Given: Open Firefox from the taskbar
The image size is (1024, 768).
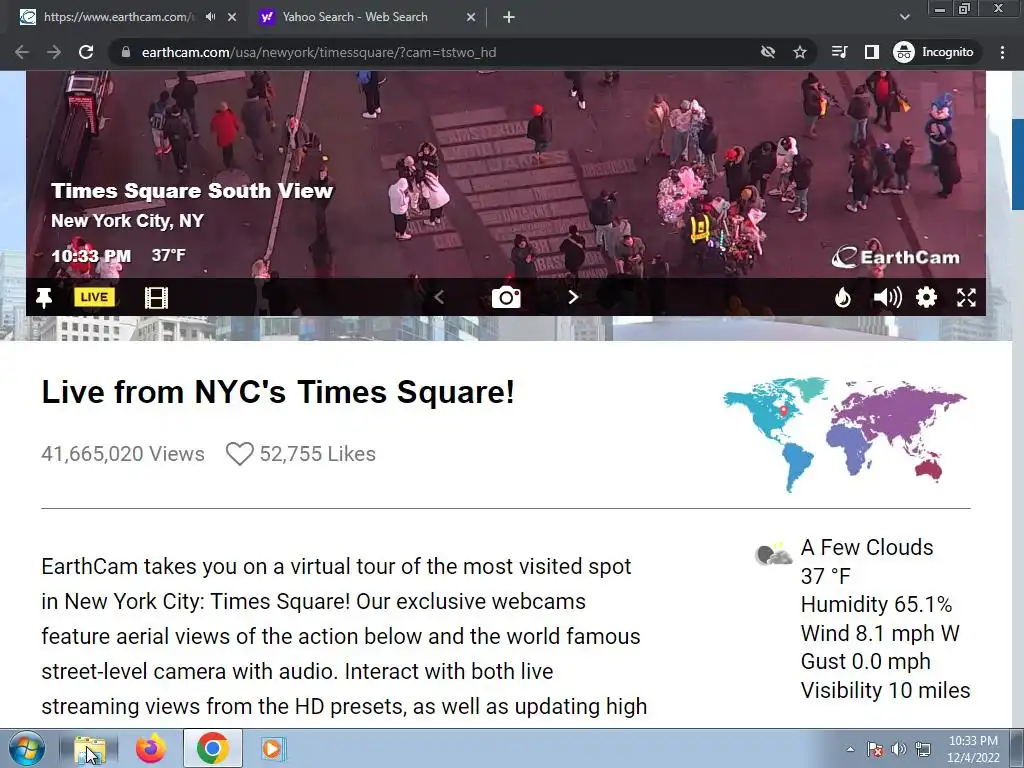Looking at the screenshot, I should [x=150, y=748].
